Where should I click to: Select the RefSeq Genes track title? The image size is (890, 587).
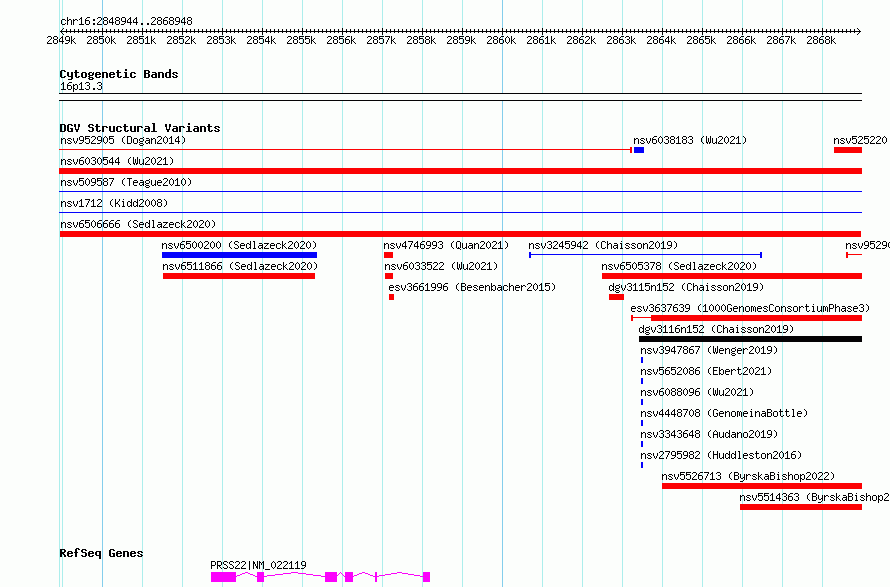click(x=101, y=553)
